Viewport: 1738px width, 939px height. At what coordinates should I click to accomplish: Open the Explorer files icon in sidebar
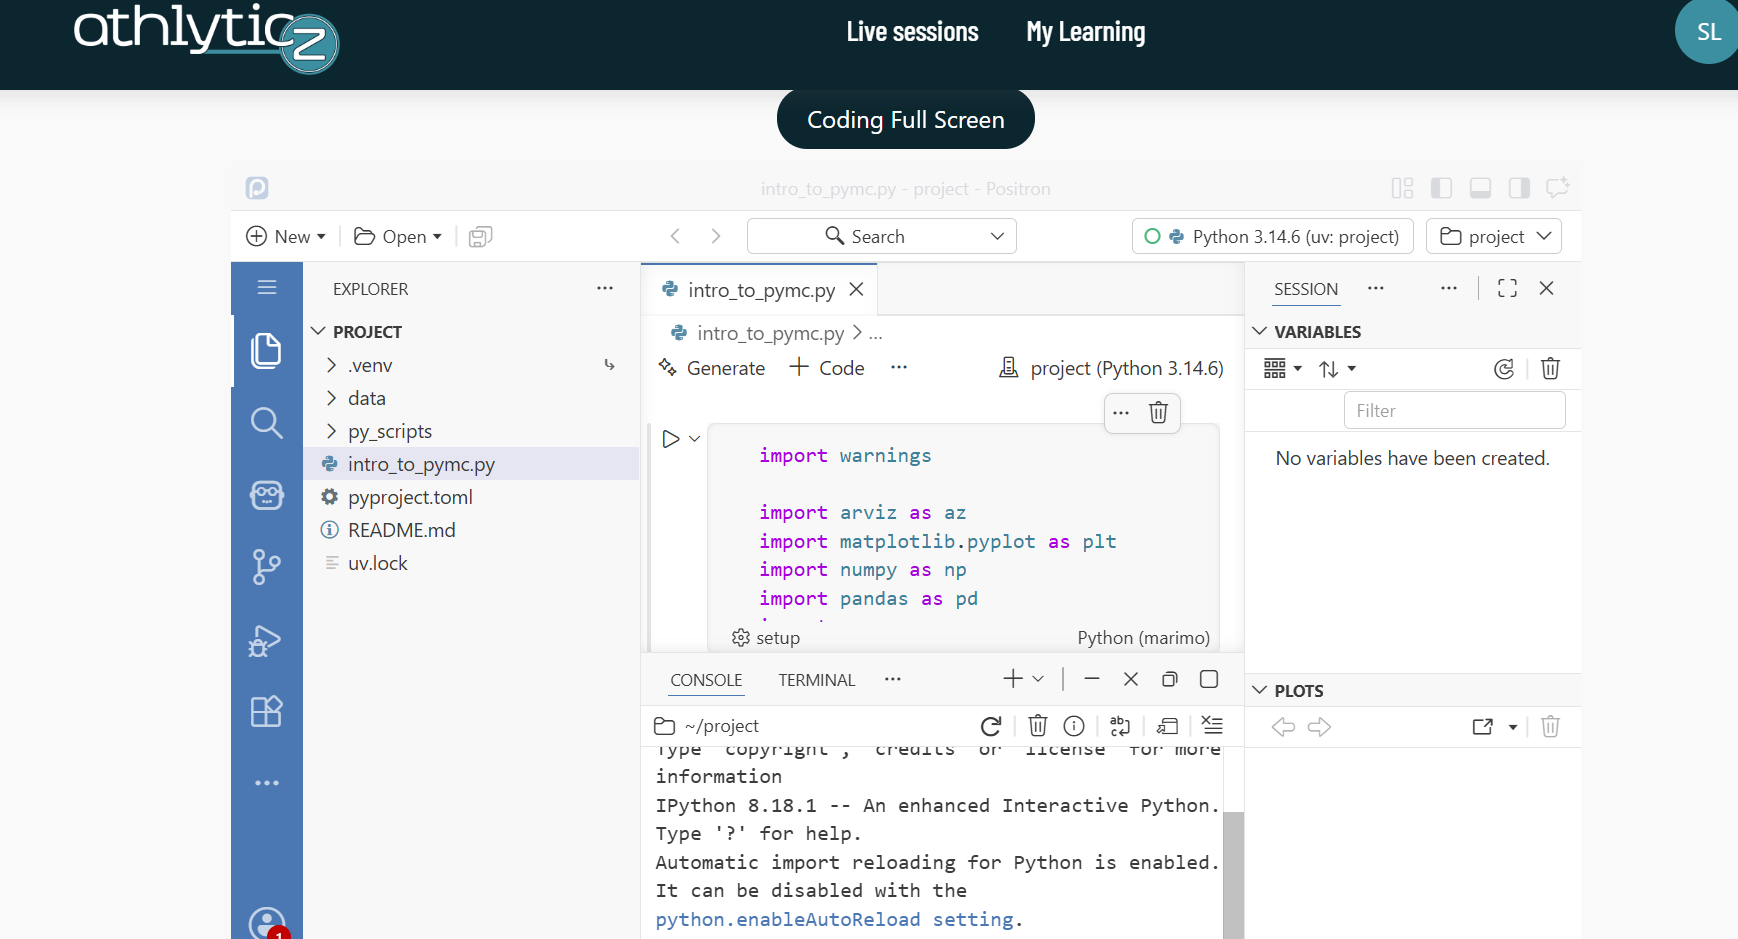(x=266, y=351)
